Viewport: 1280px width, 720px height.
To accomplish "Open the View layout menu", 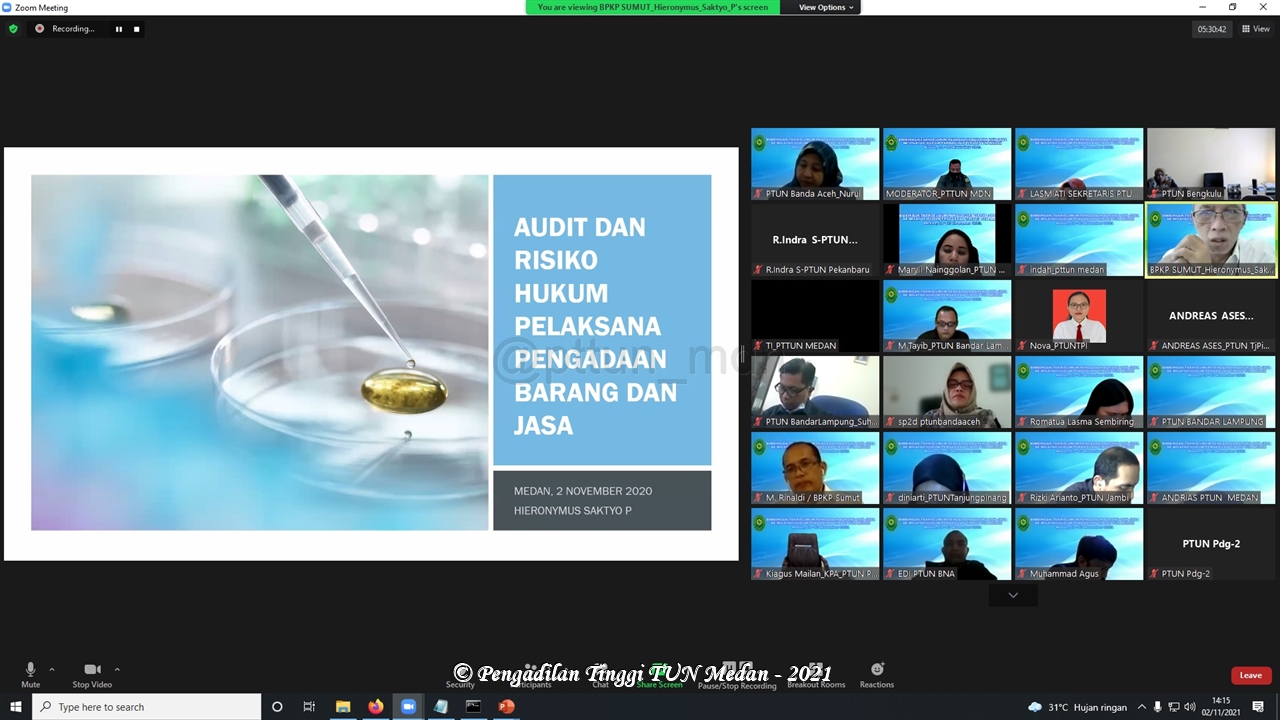I will pos(1255,29).
